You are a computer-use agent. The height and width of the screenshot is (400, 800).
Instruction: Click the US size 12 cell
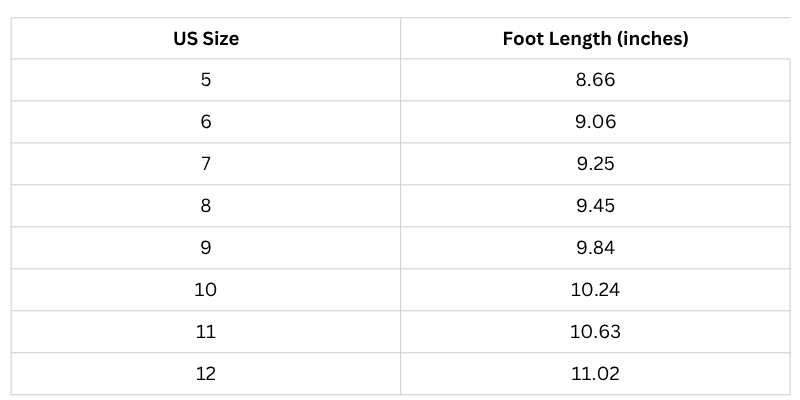coord(206,374)
